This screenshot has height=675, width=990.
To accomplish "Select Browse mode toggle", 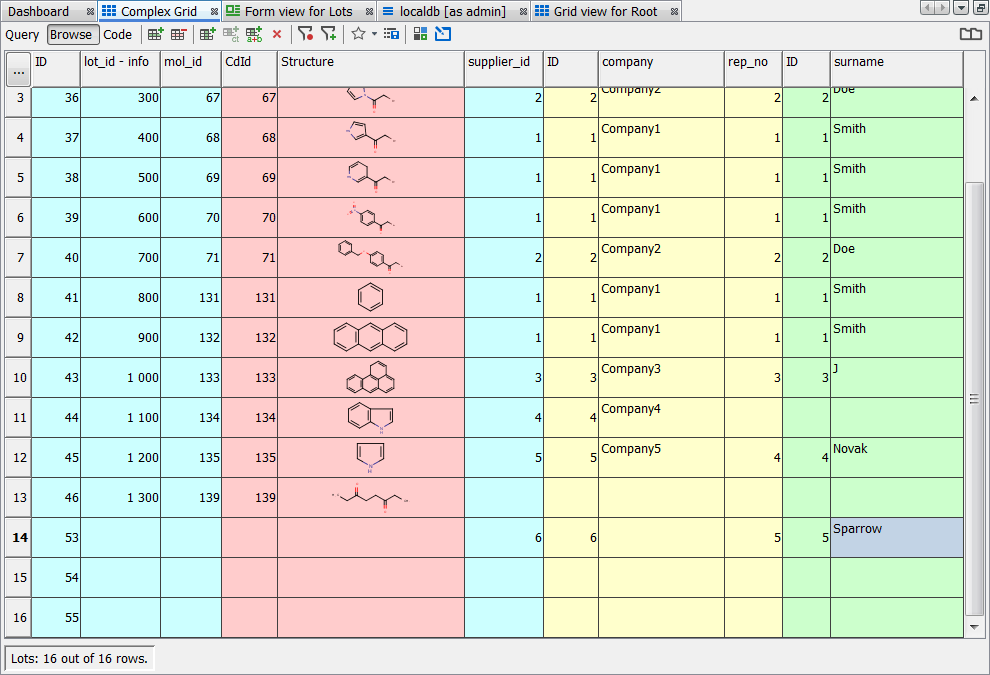I will (72, 34).
